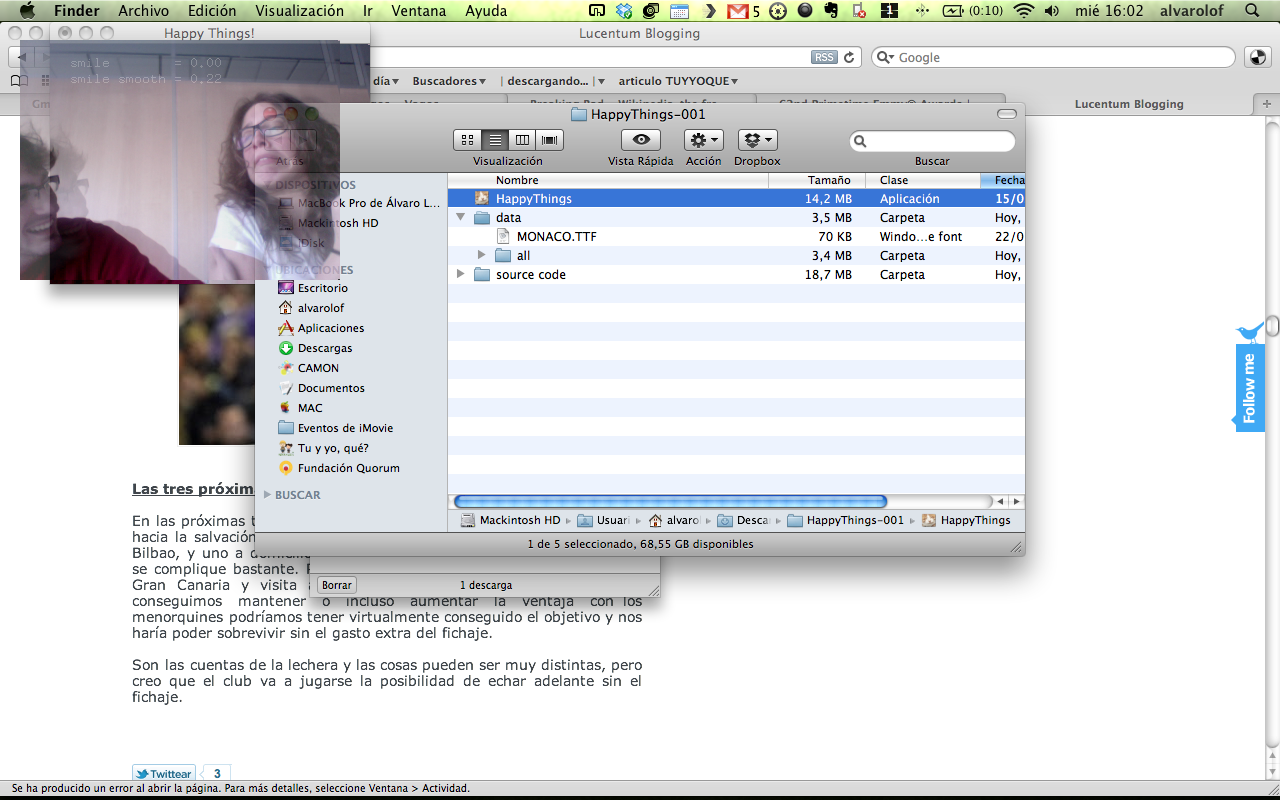Switch Finder to column view
The height and width of the screenshot is (800, 1280).
click(x=522, y=140)
